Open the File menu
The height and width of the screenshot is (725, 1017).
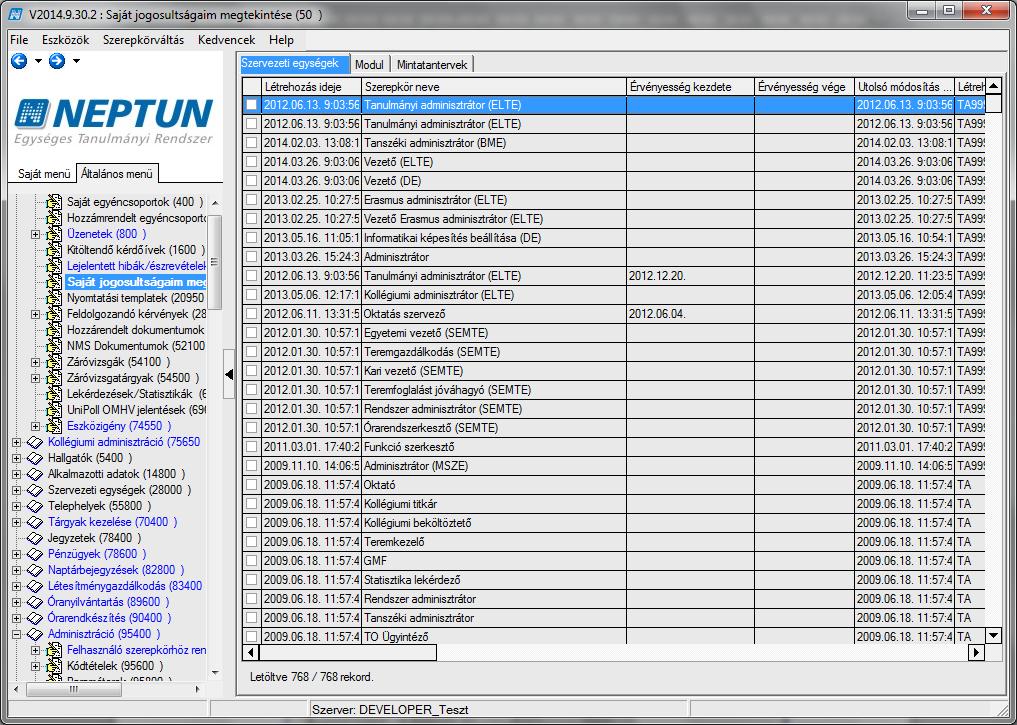[19, 40]
